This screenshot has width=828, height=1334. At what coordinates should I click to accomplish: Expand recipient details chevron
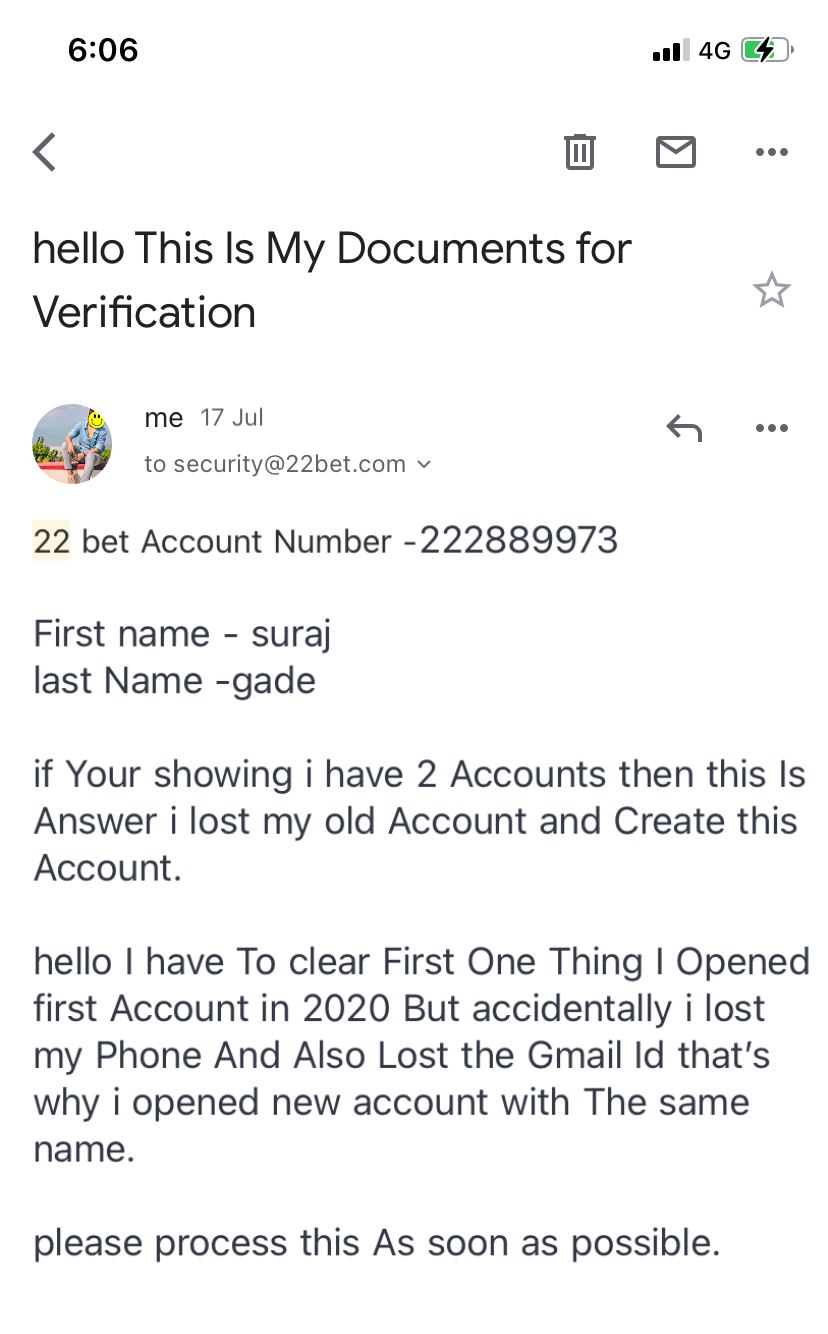(x=424, y=464)
